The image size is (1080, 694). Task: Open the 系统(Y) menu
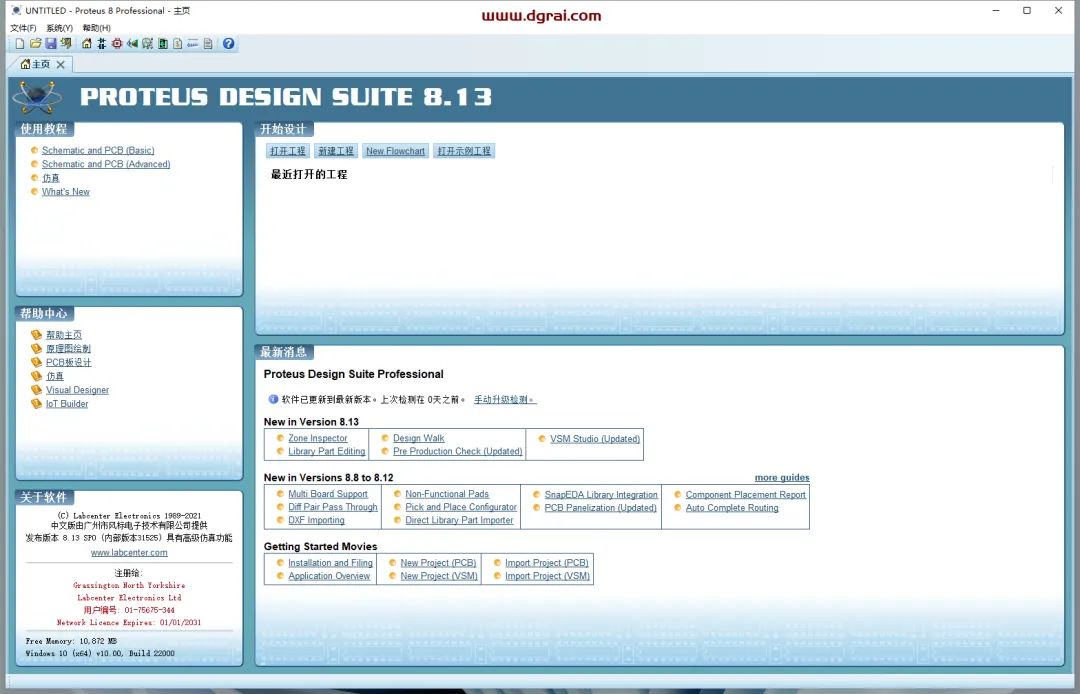click(59, 28)
